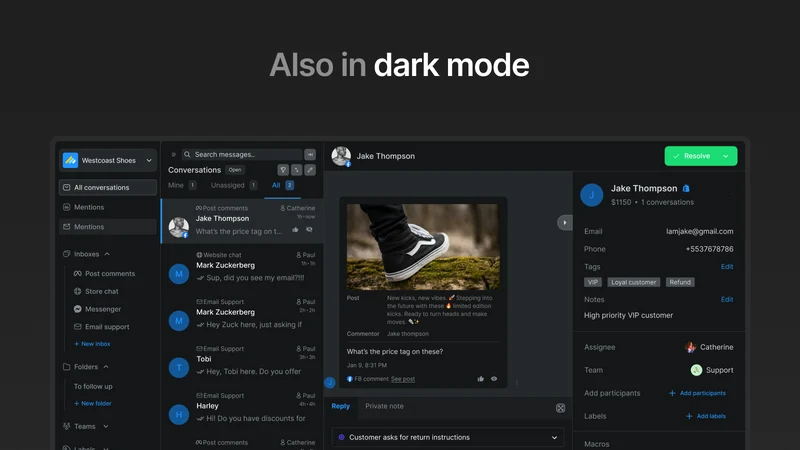Click the Westcoast Shoes logo icon
Image resolution: width=800 pixels, height=450 pixels.
click(70, 160)
